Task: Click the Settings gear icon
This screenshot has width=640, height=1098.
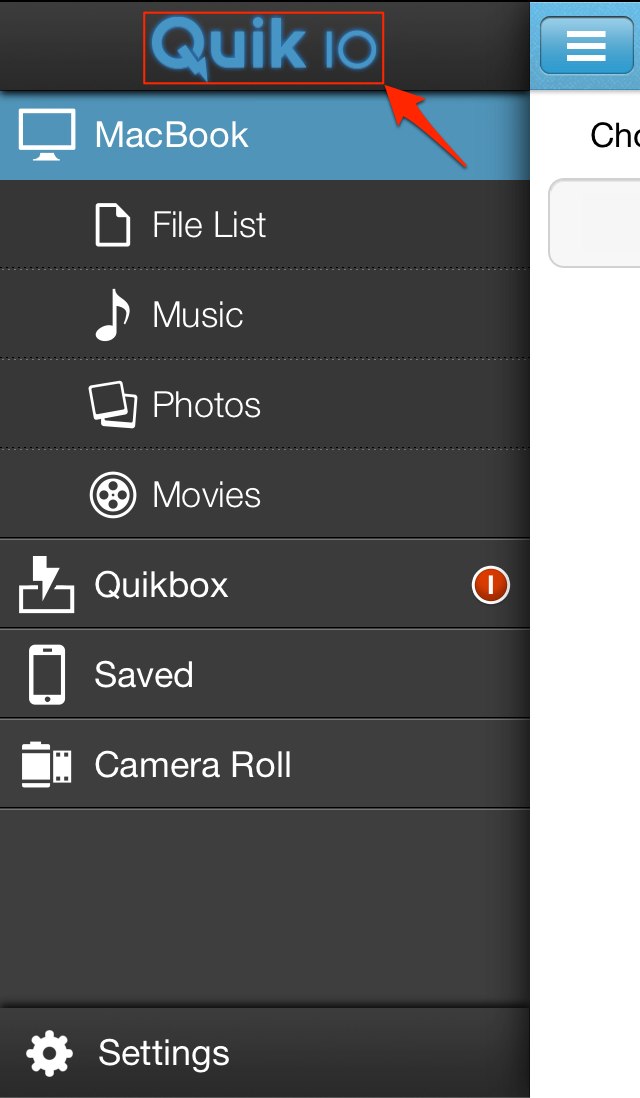Action: [49, 1053]
